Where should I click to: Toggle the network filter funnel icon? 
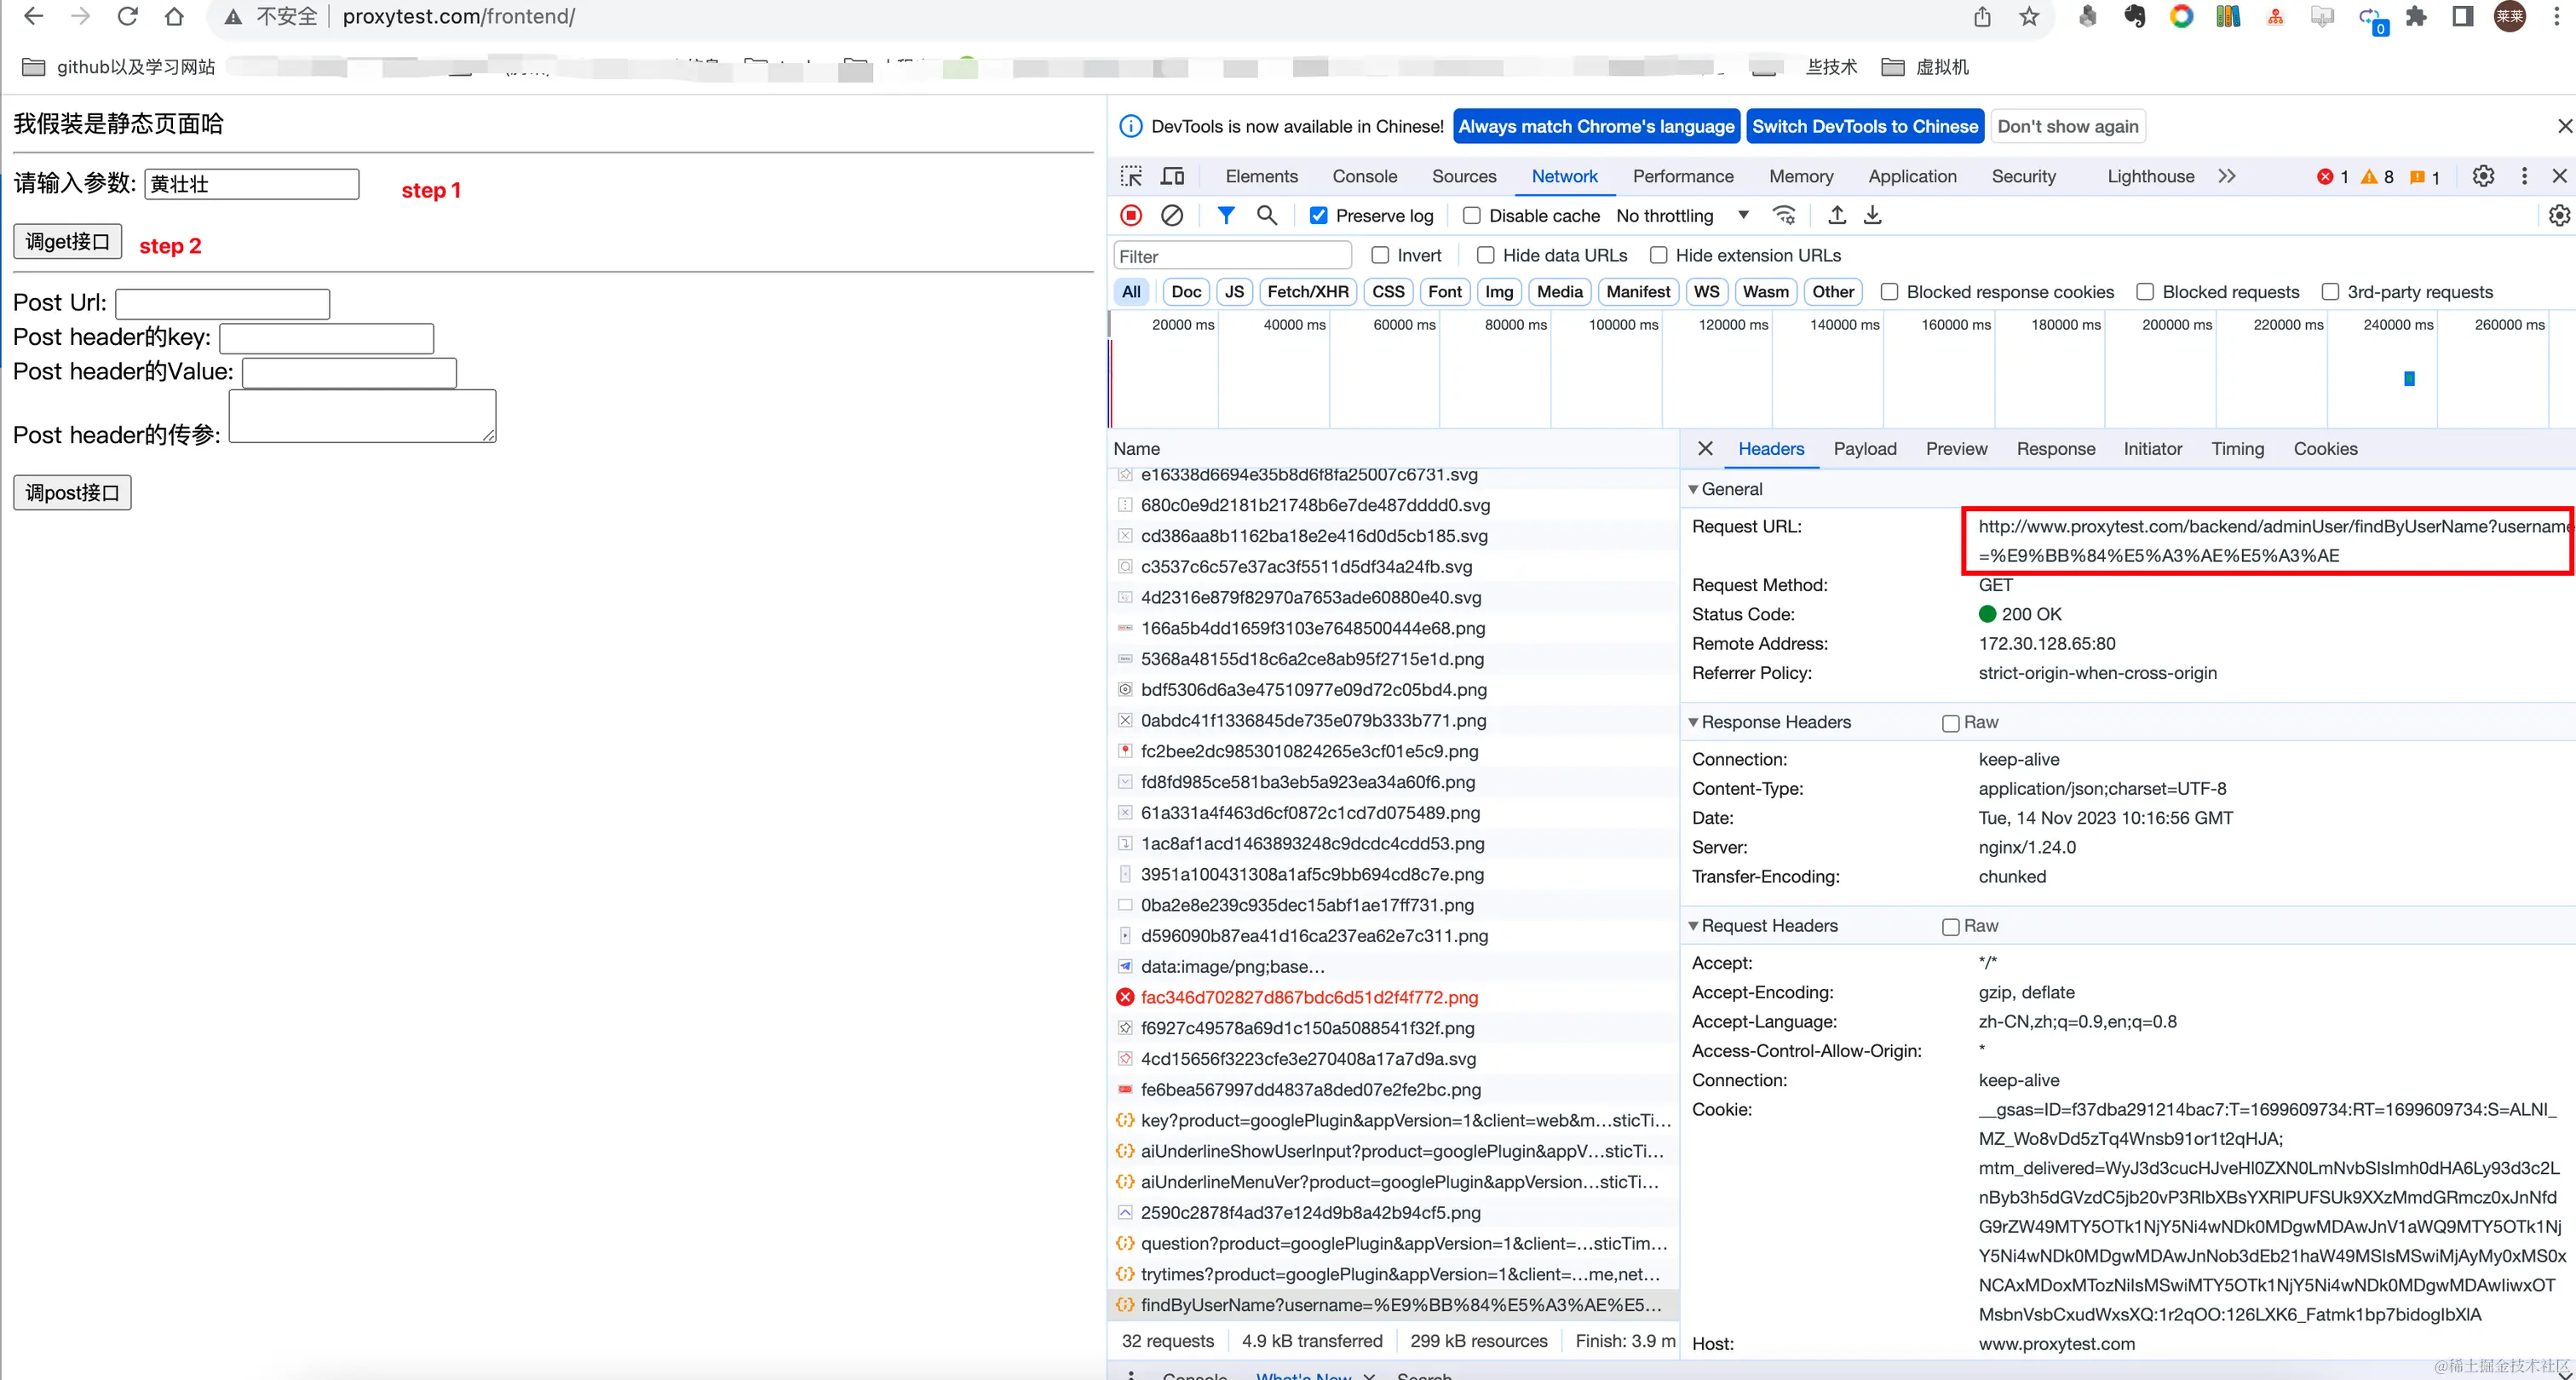(x=1225, y=215)
